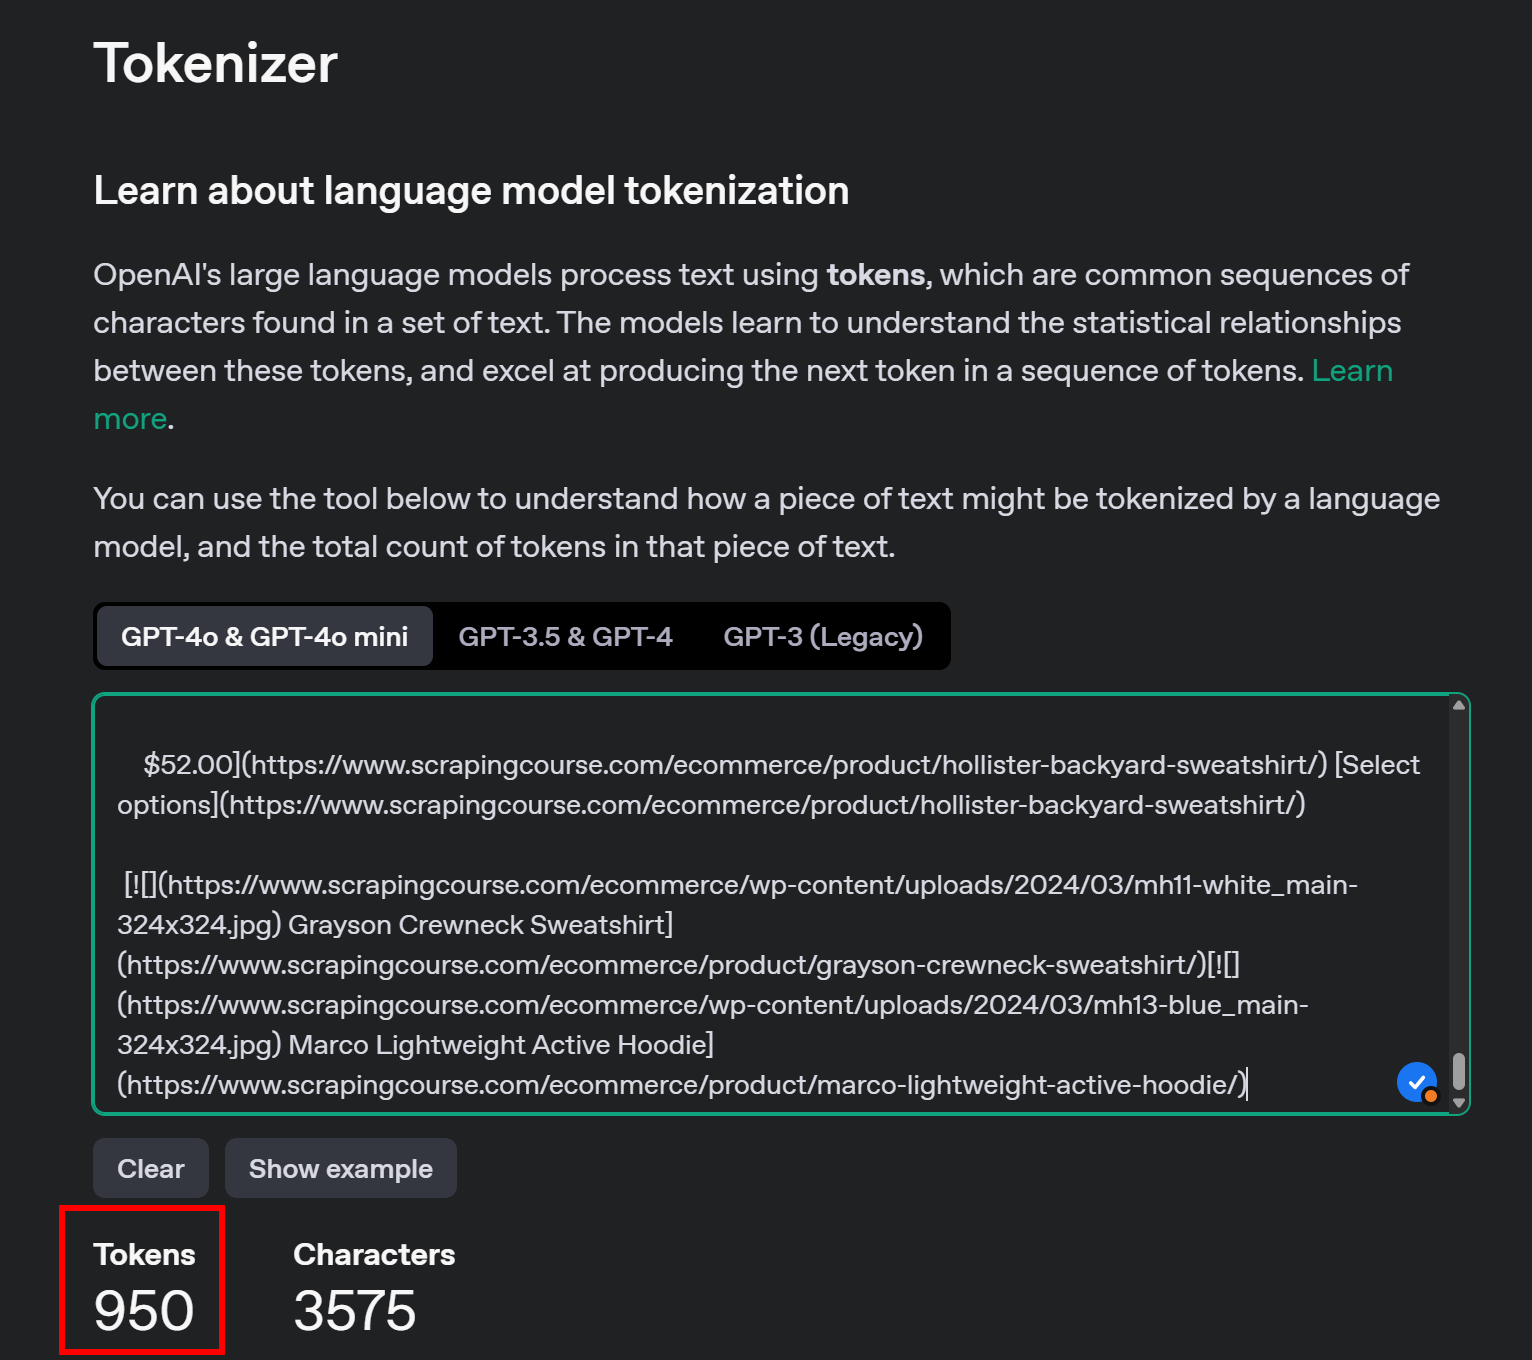Viewport: 1532px width, 1360px height.
Task: Click the blue checkmark extension icon
Action: point(1416,1082)
